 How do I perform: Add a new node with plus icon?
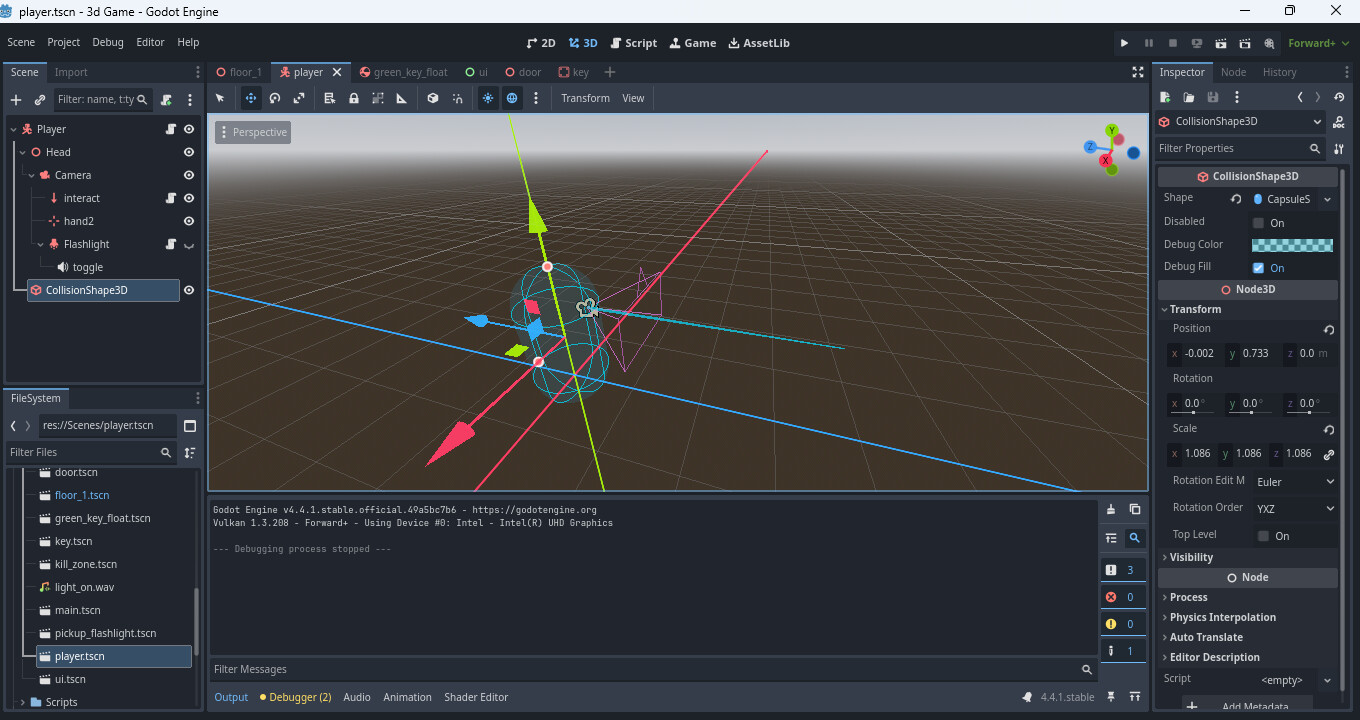coord(16,100)
